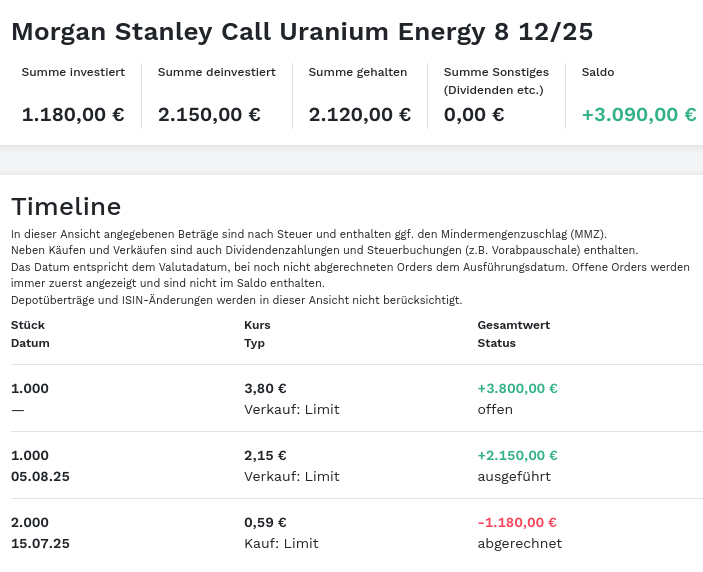Click the 1.180,00 € invested sum value
703x572 pixels.
[x=73, y=114]
